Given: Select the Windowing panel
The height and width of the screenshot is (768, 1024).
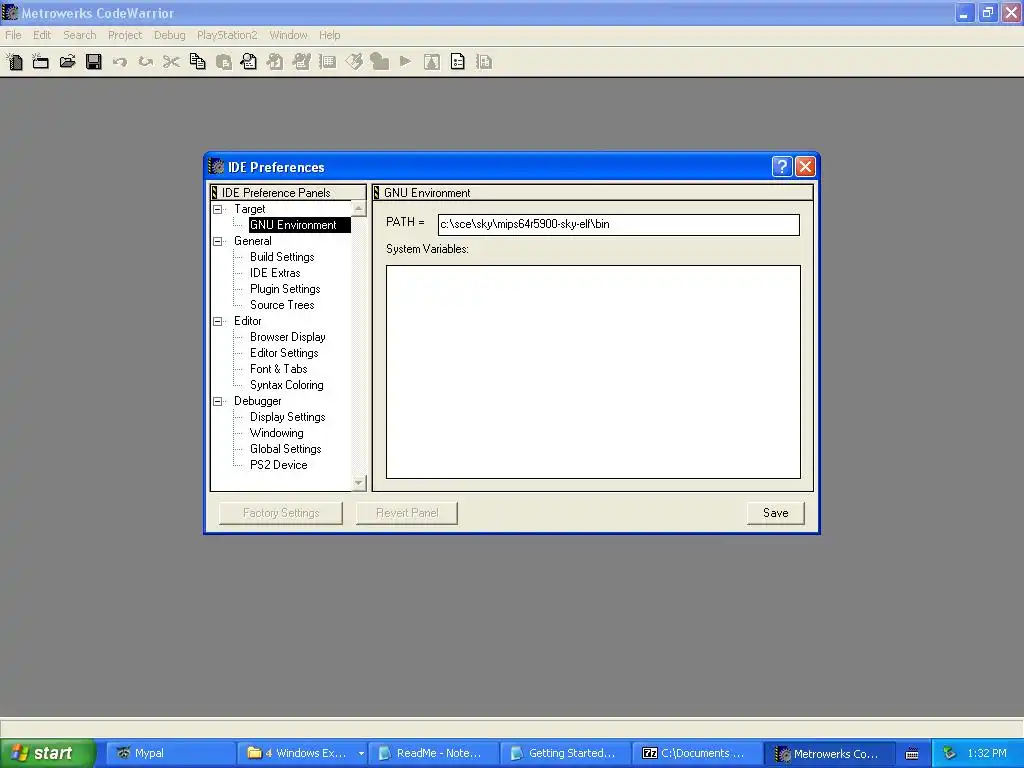Looking at the screenshot, I should 276,433.
